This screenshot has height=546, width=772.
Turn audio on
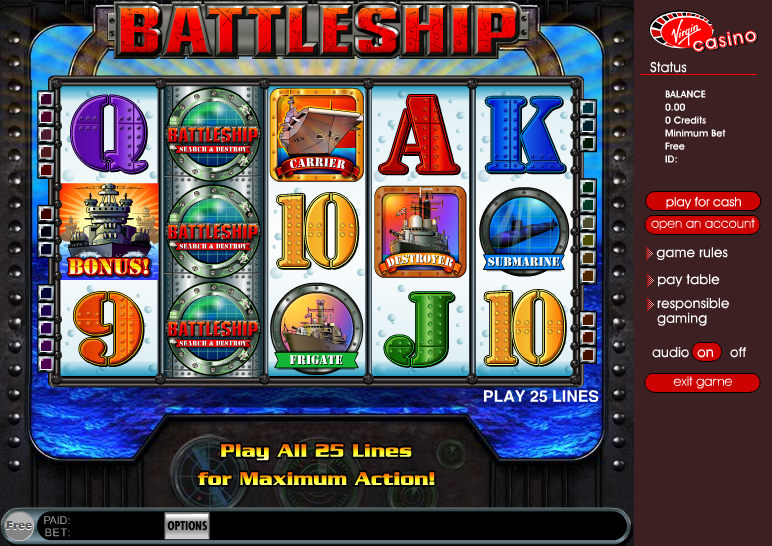click(x=706, y=353)
